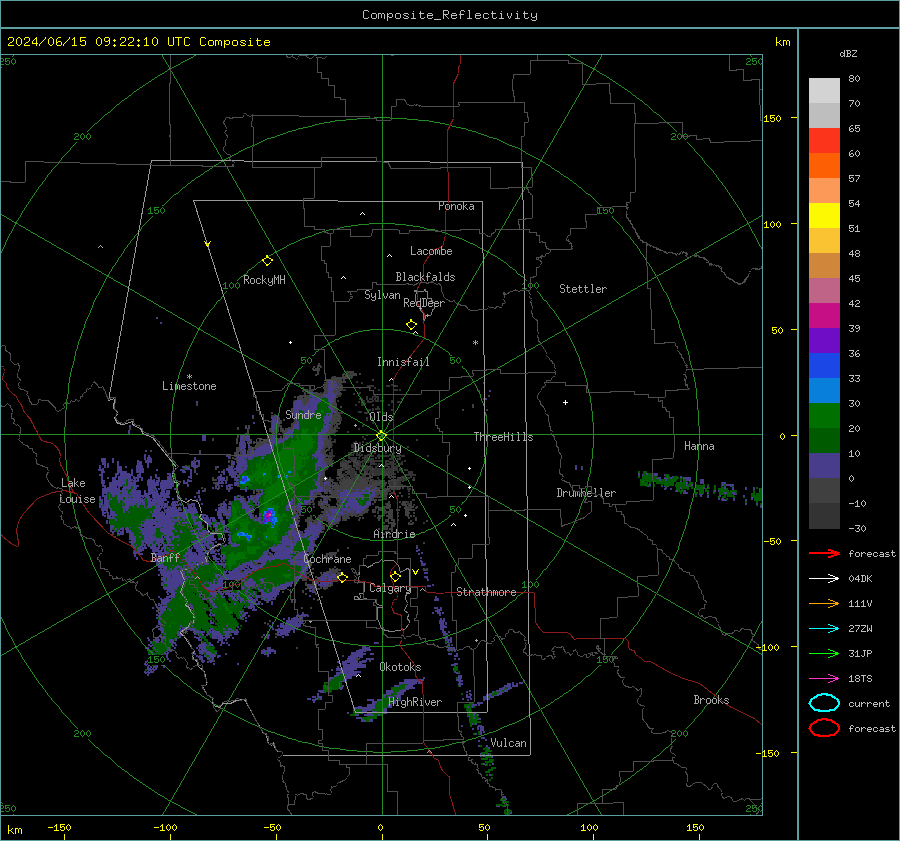
Task: Click the asterisk marker above Limestone
Action: [x=189, y=377]
